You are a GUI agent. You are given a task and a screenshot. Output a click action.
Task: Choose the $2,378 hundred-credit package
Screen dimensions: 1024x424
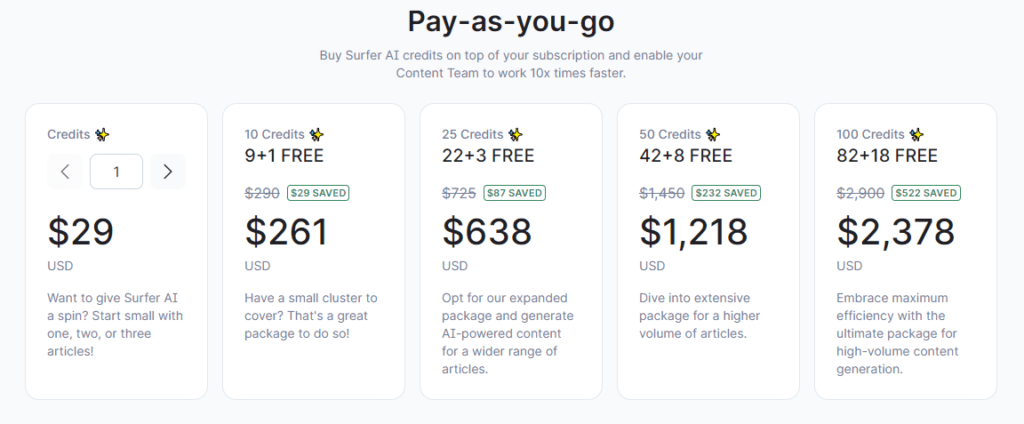pos(905,251)
